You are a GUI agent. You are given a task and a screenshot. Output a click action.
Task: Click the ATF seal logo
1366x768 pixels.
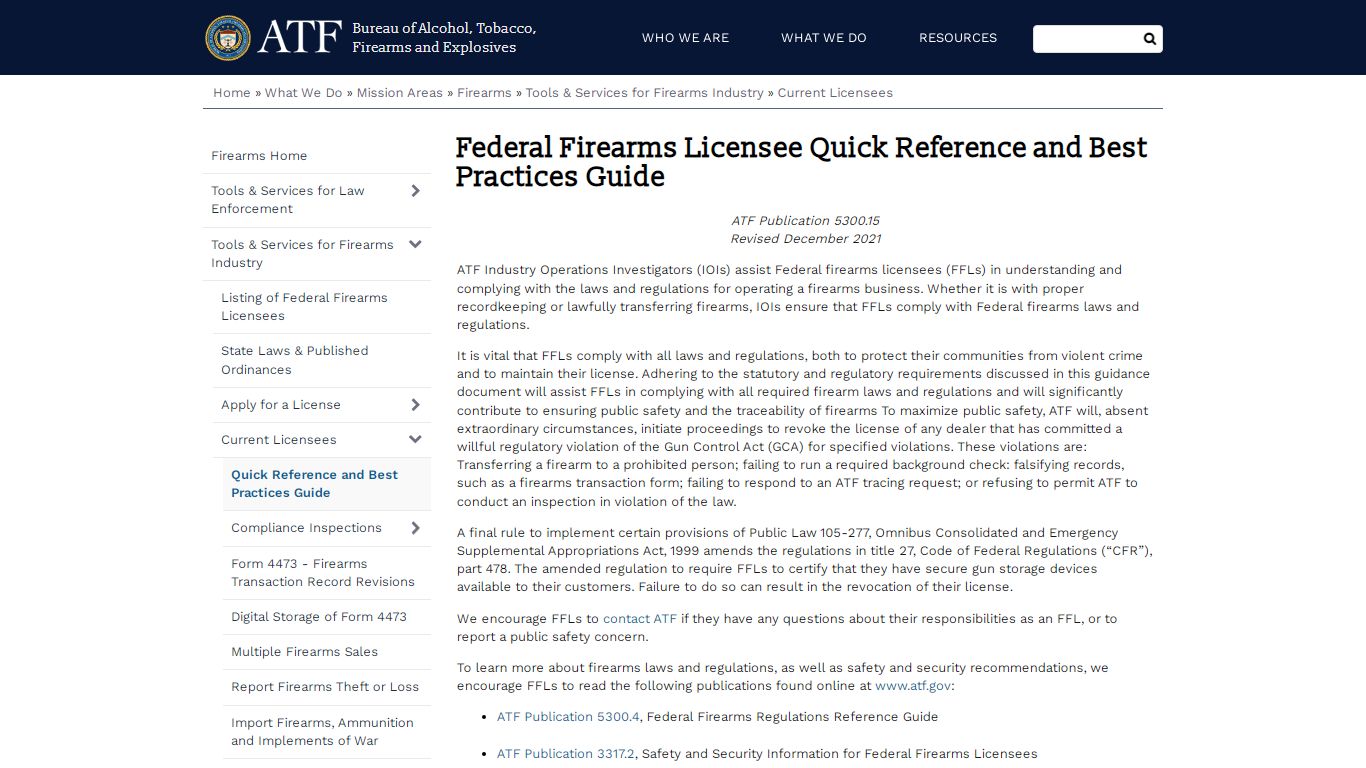pyautogui.click(x=228, y=38)
